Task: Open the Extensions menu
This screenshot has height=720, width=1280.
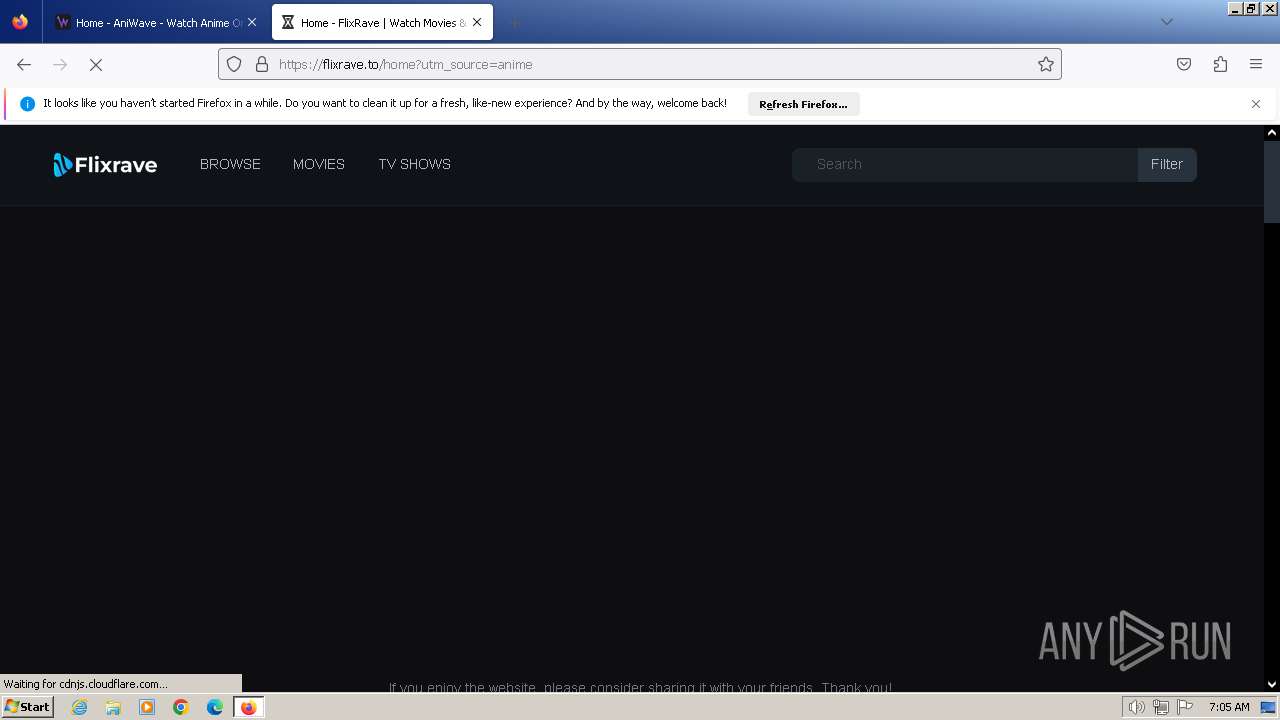Action: [1220, 64]
